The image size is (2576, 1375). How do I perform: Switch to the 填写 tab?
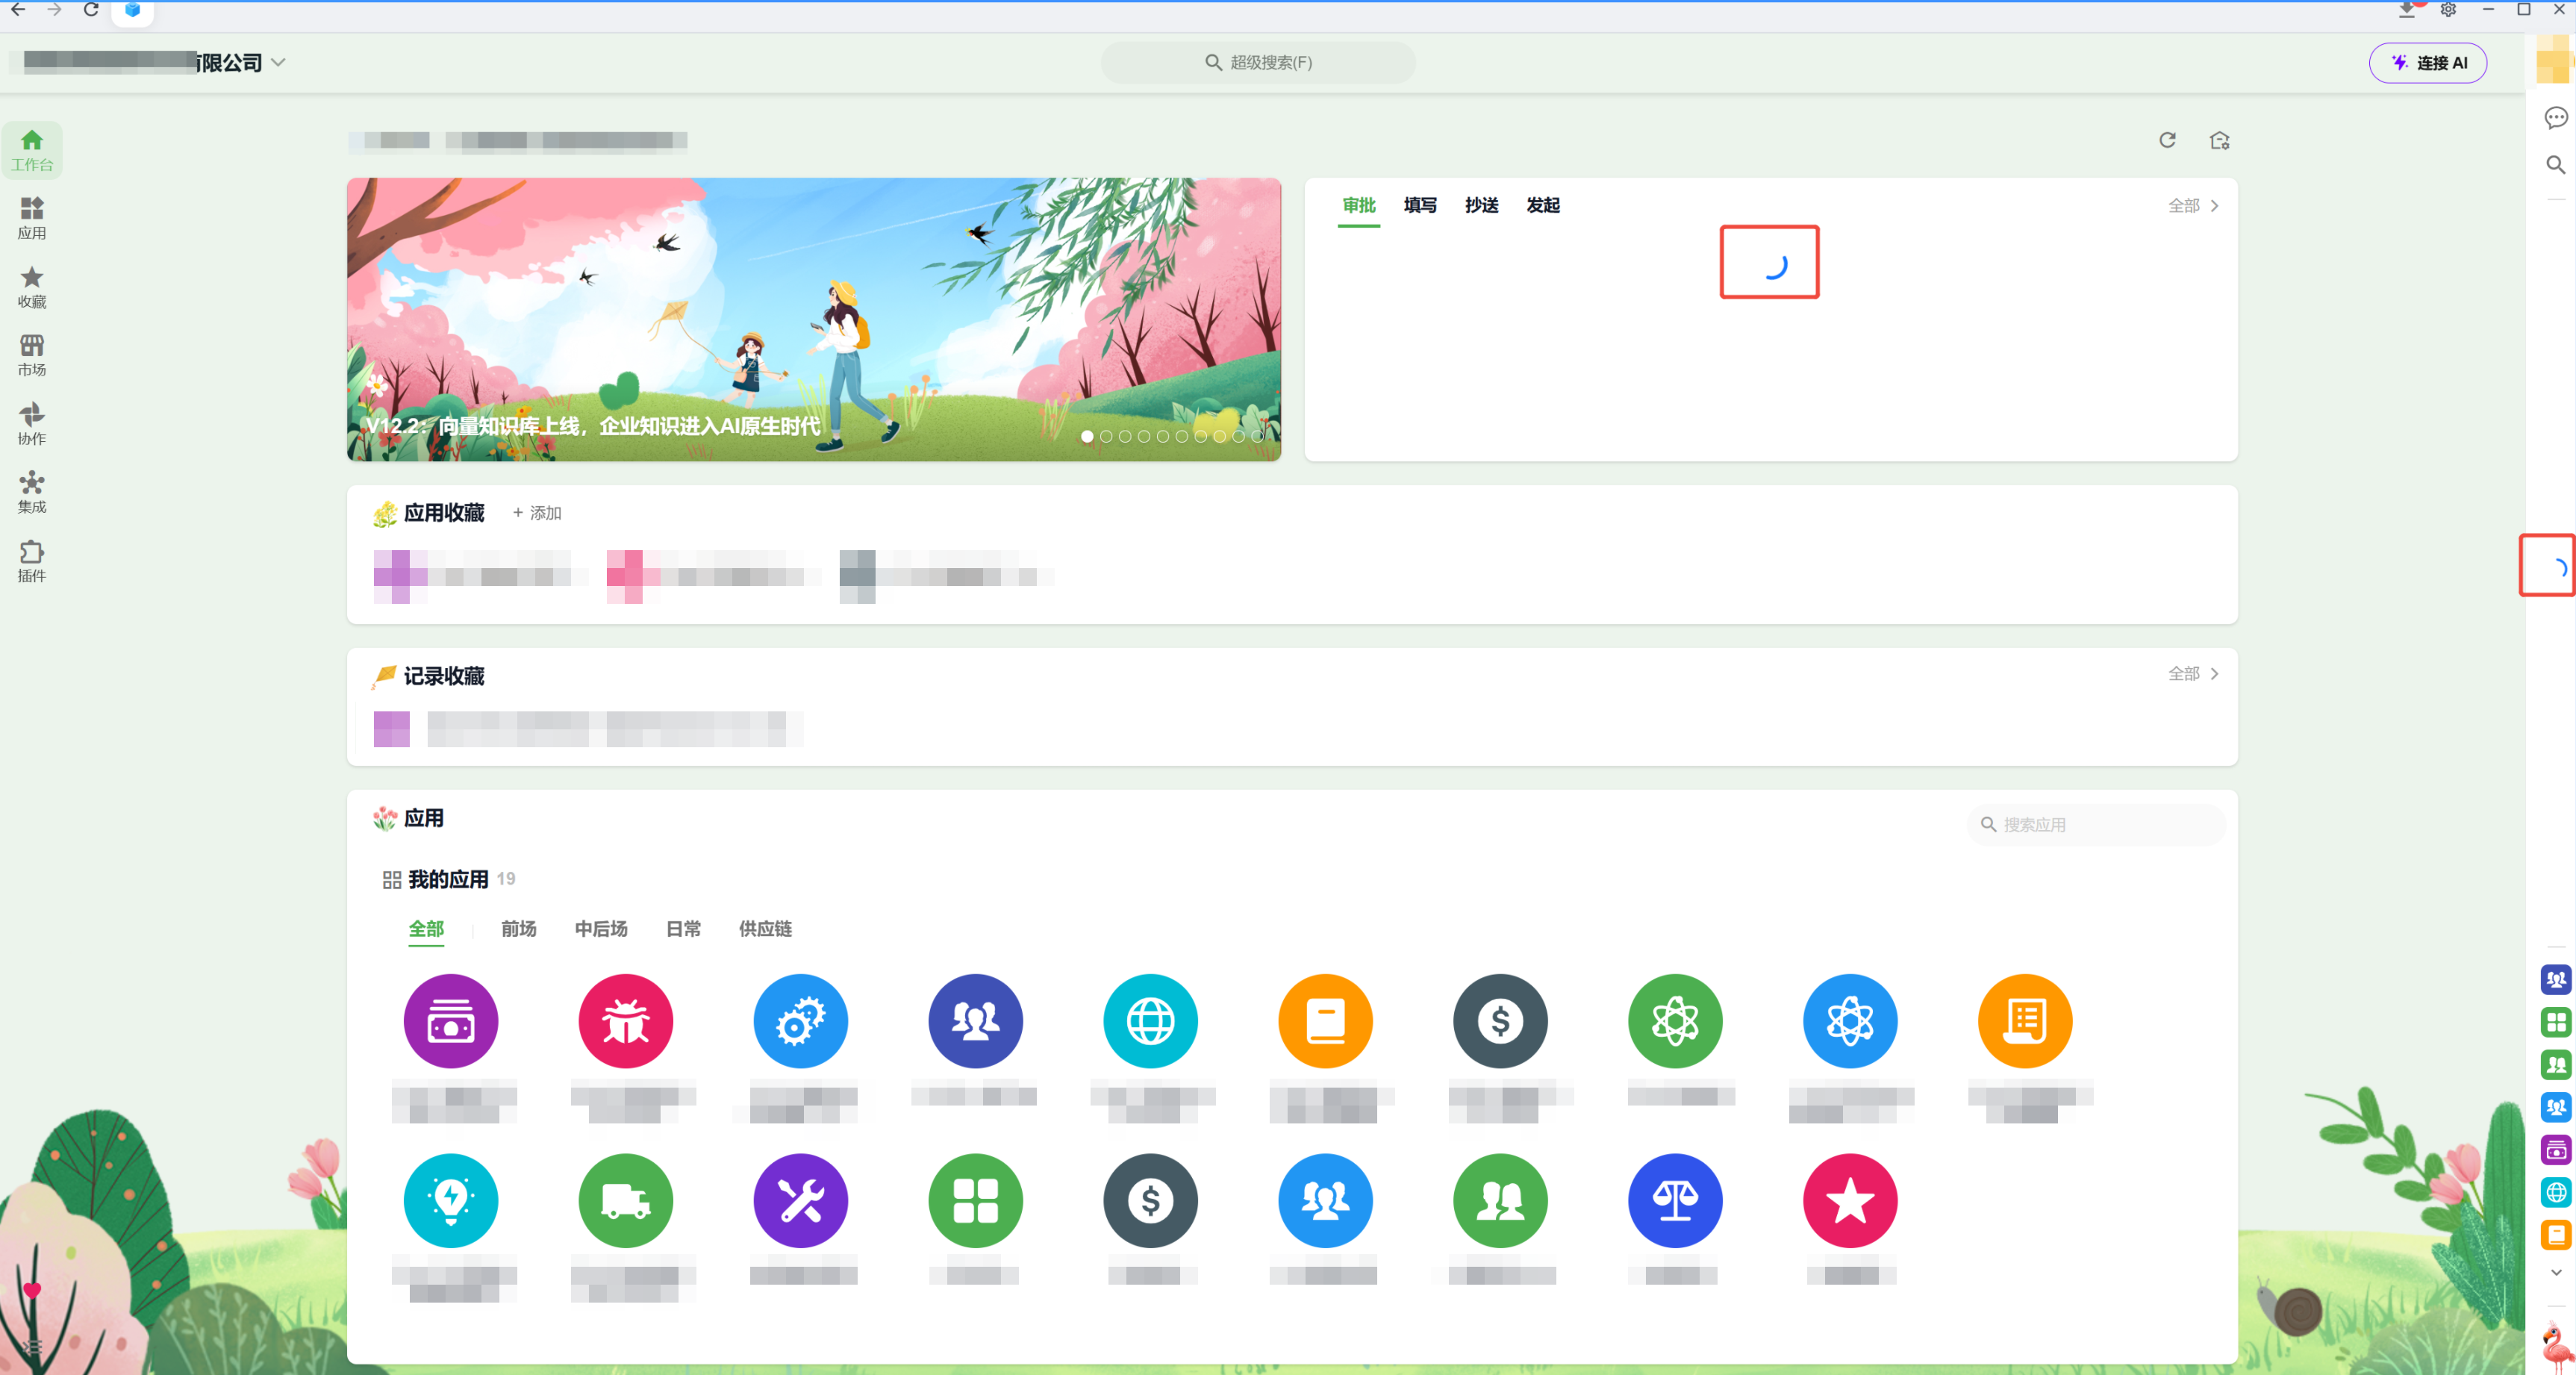pos(1420,205)
